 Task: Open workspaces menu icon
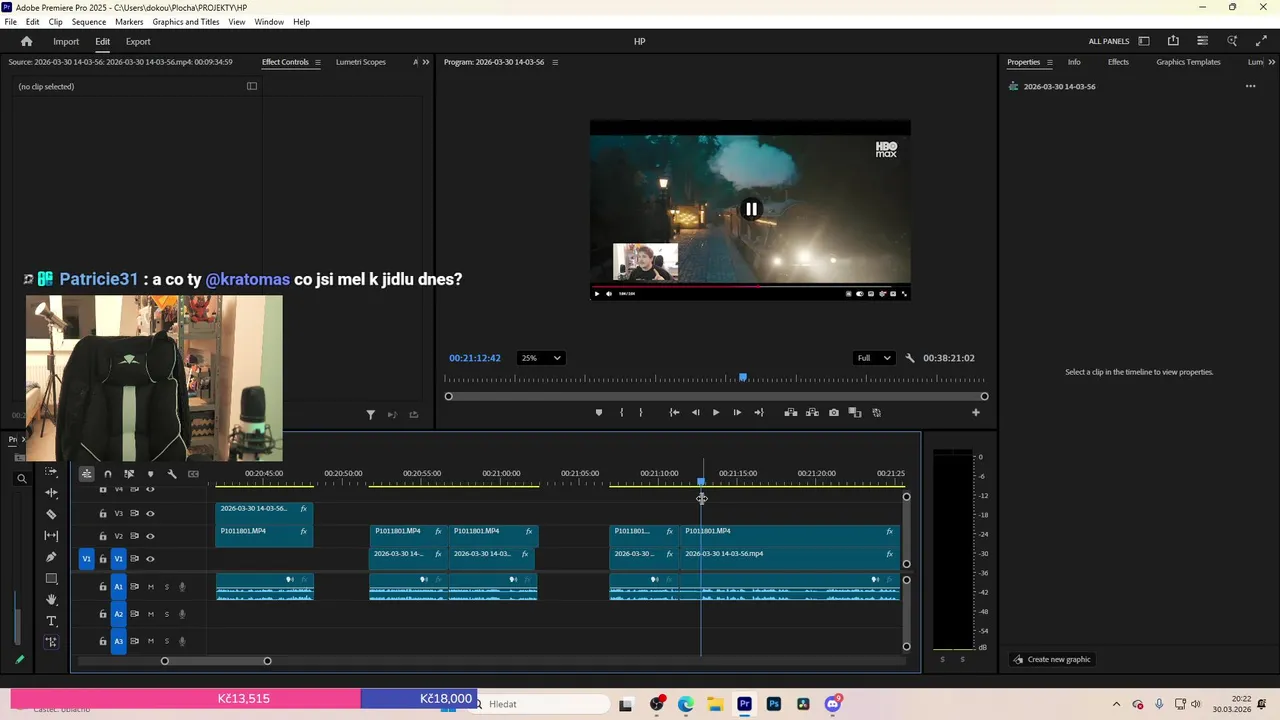click(x=1144, y=41)
